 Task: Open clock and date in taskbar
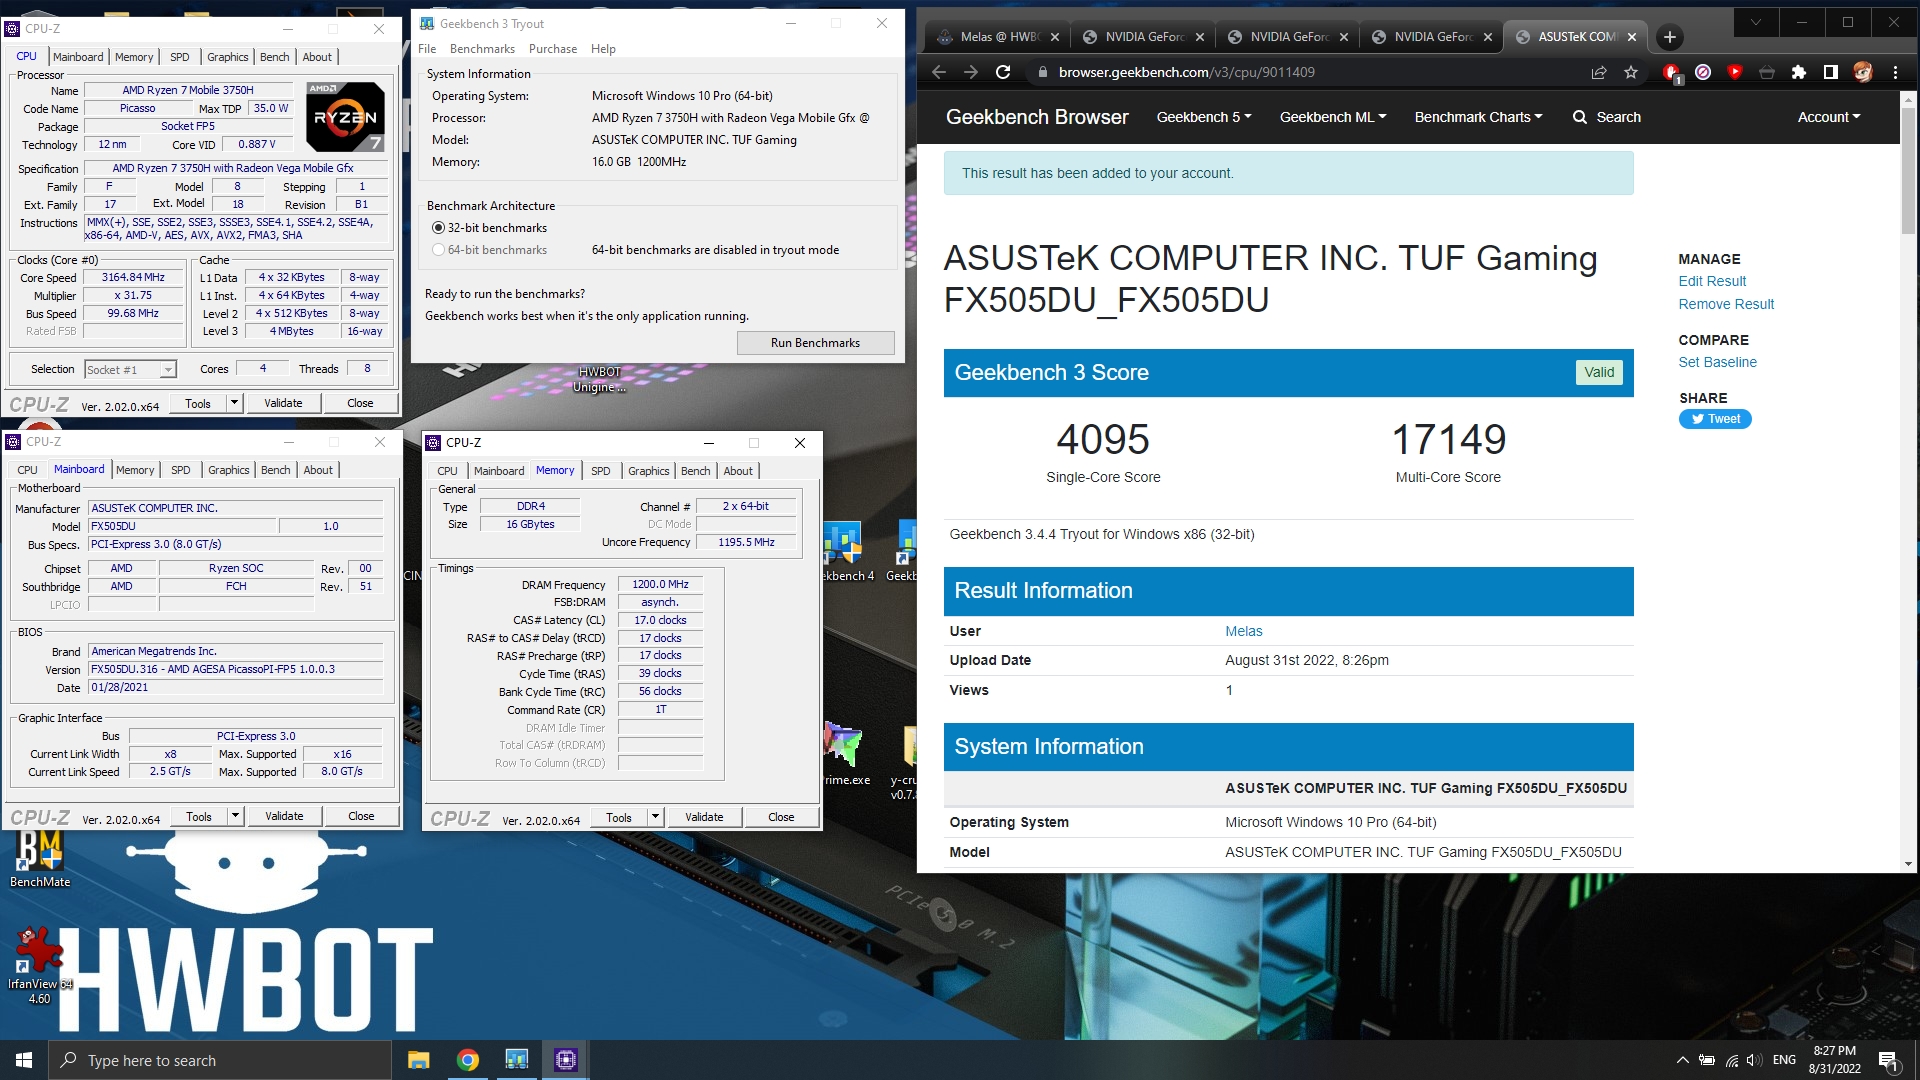[x=1834, y=1060]
